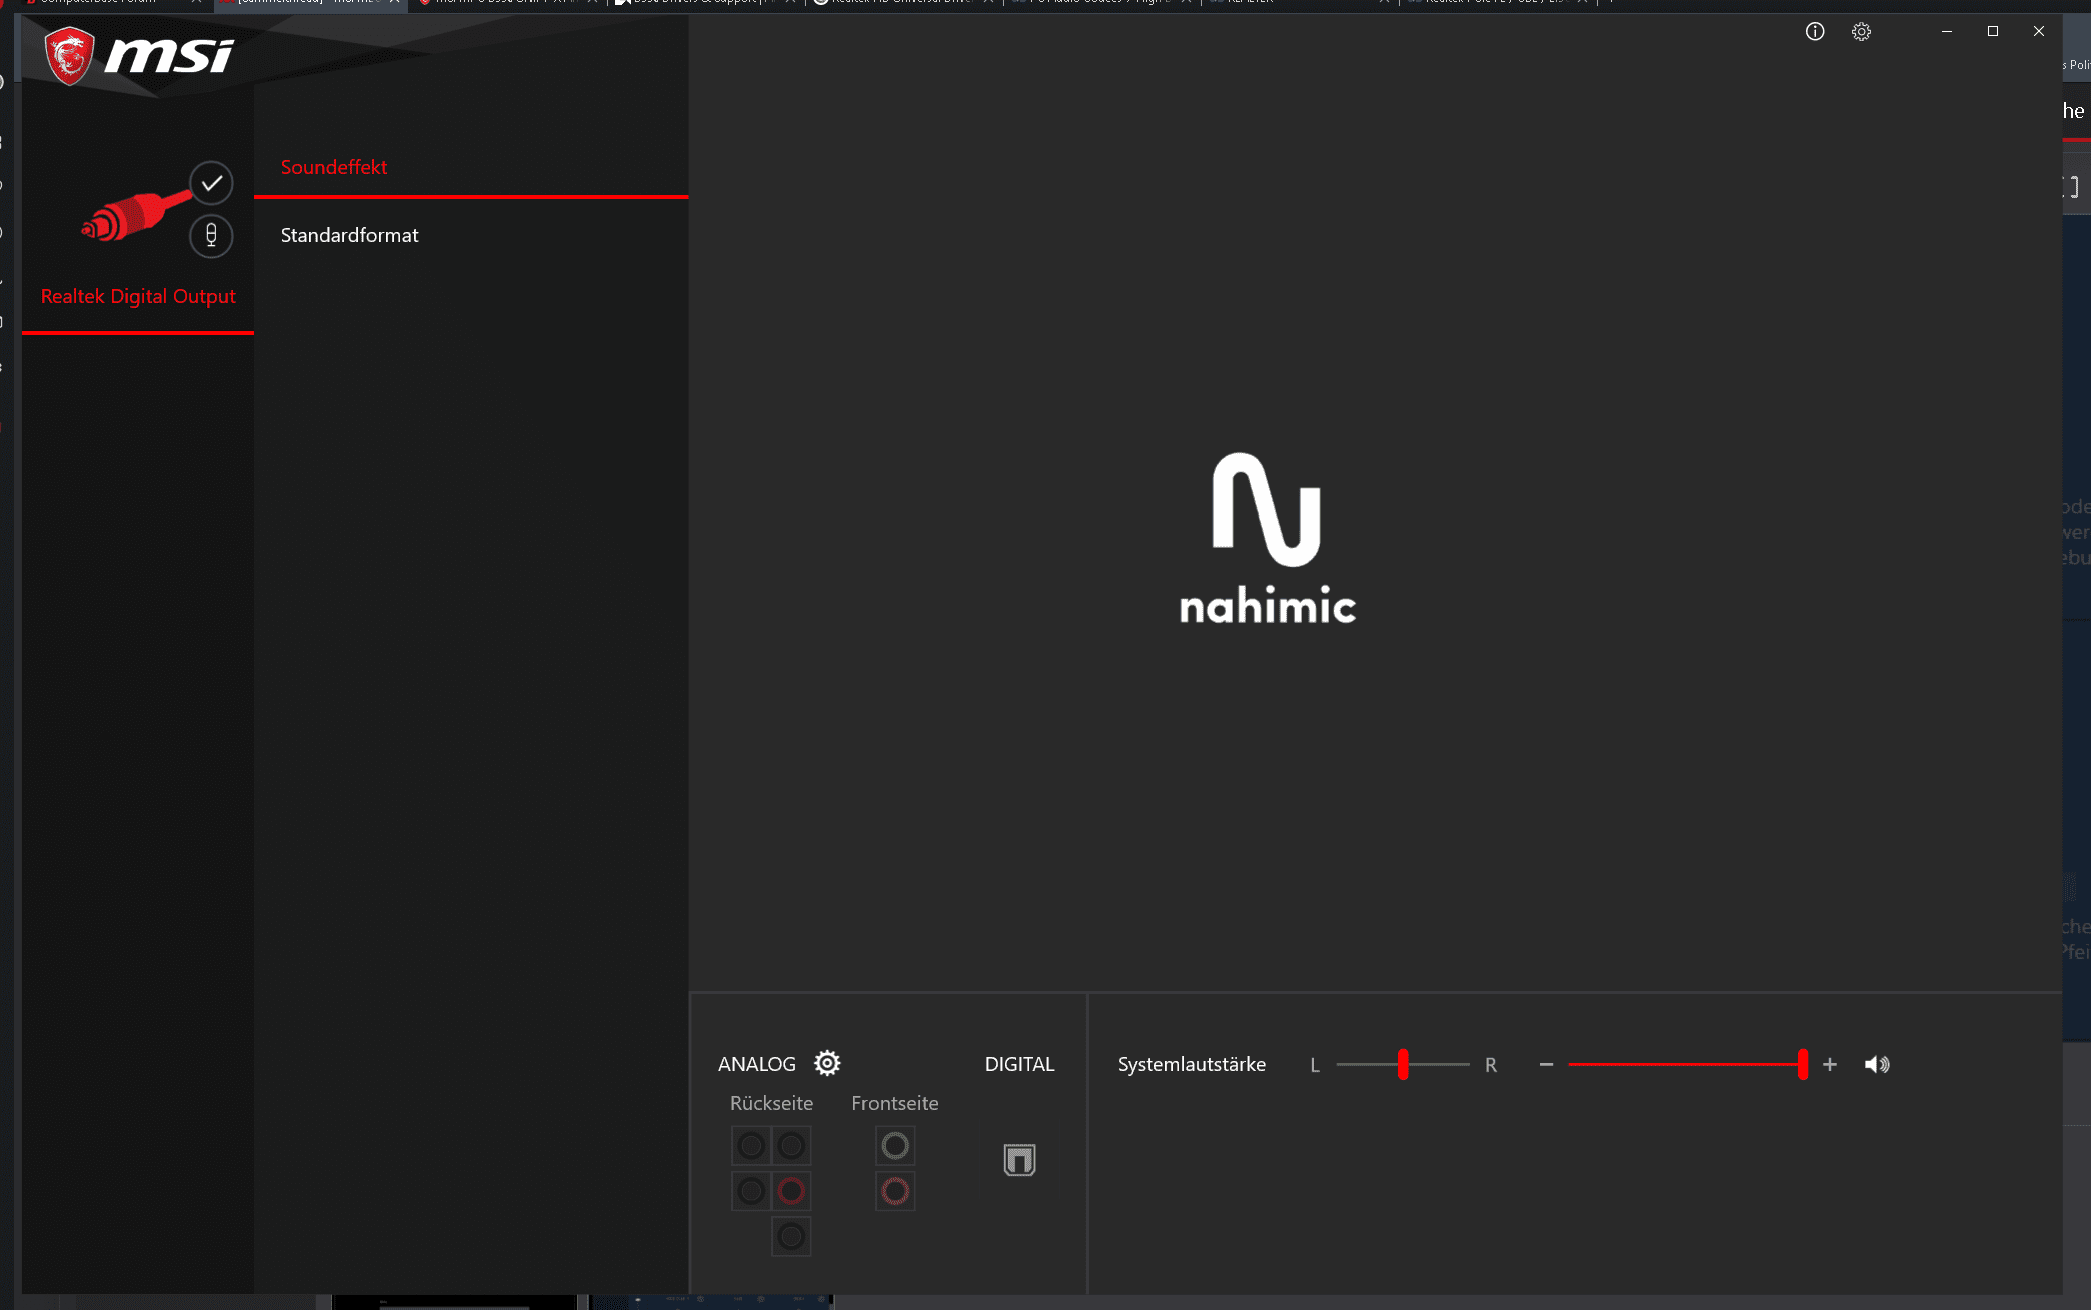Decrease system volume with the minus button

pyautogui.click(x=1546, y=1065)
